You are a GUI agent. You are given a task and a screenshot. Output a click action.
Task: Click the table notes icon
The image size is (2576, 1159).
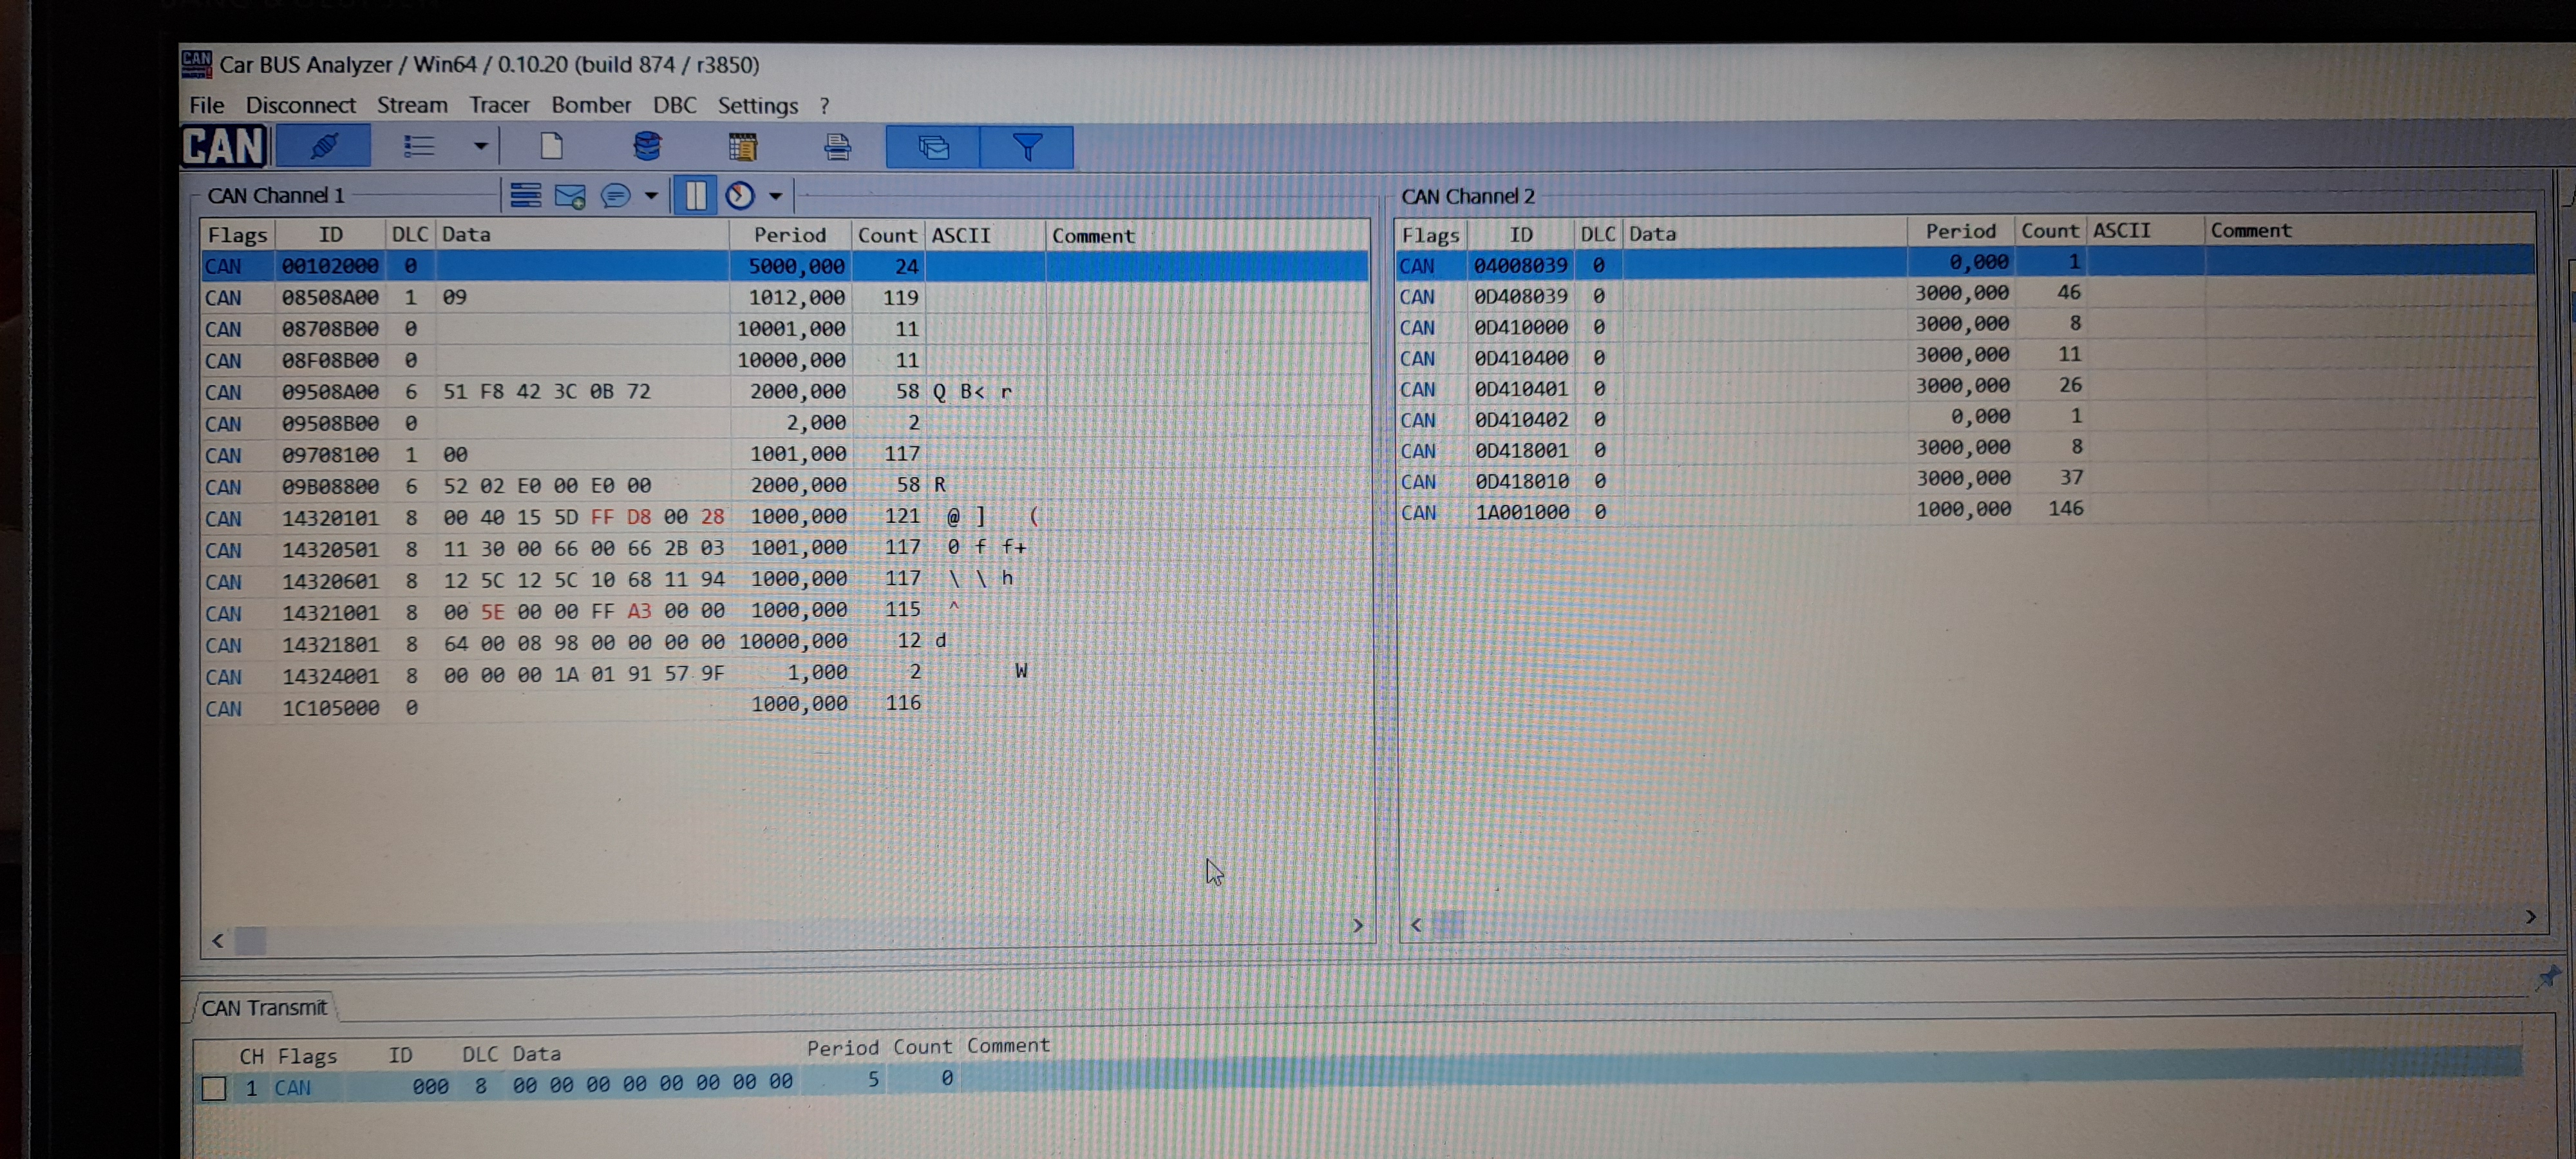point(742,148)
